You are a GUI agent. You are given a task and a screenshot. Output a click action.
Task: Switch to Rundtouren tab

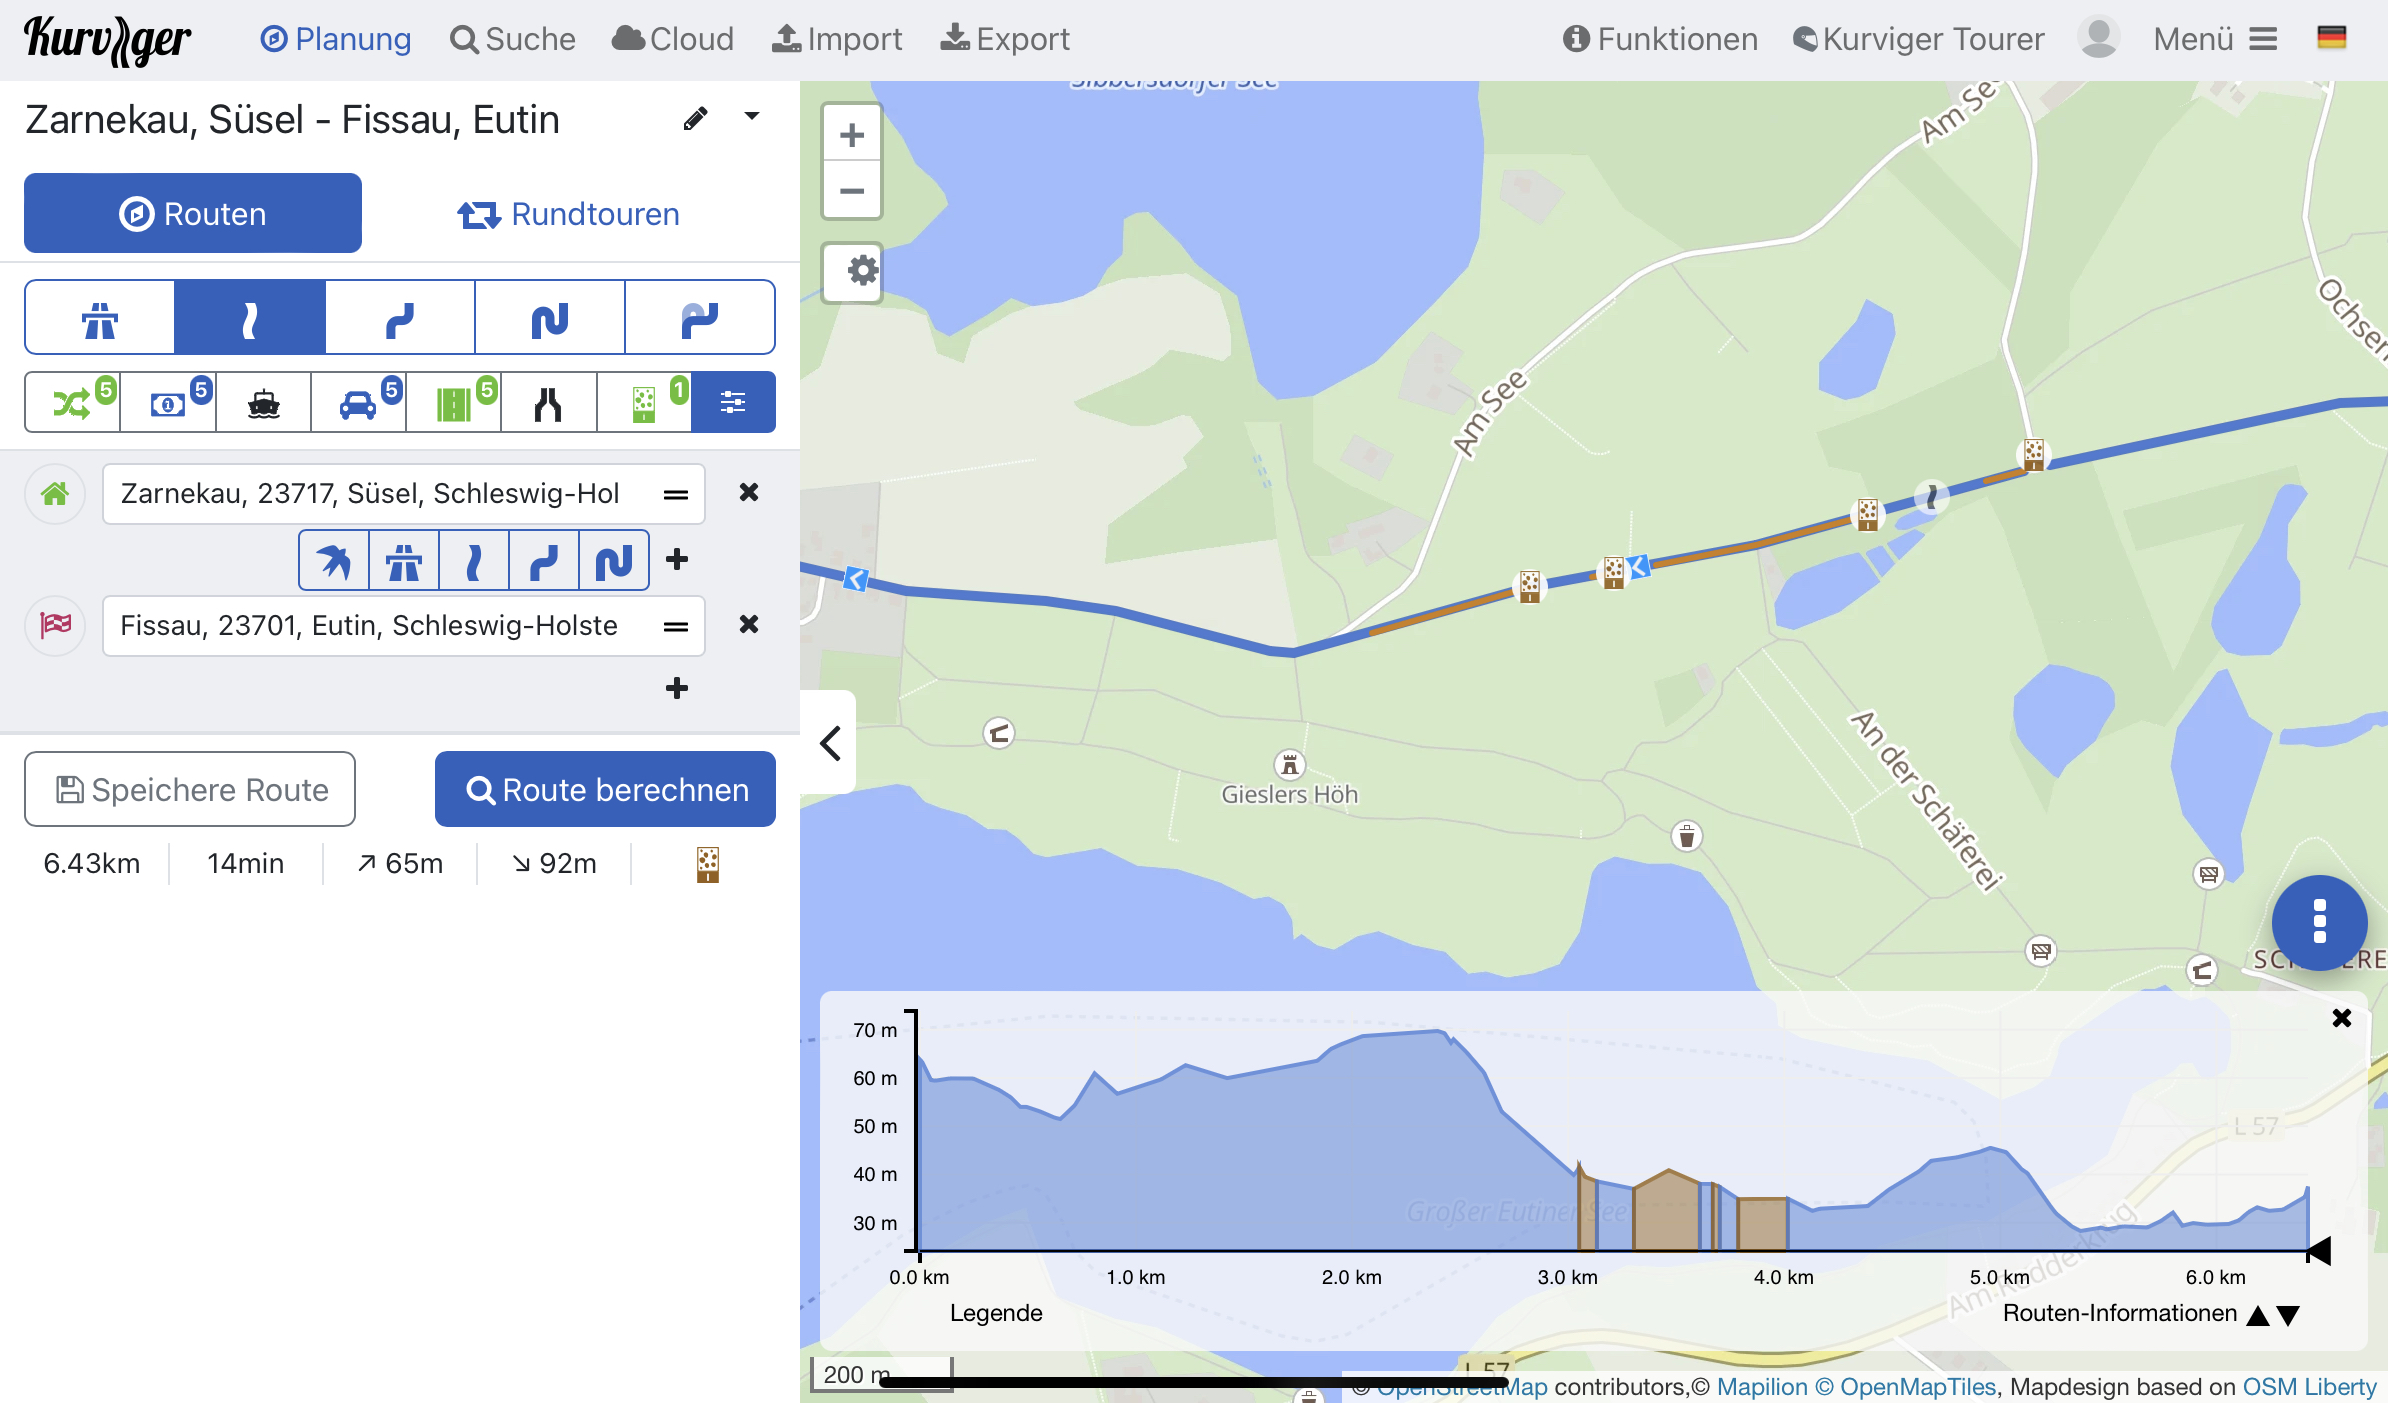click(568, 214)
